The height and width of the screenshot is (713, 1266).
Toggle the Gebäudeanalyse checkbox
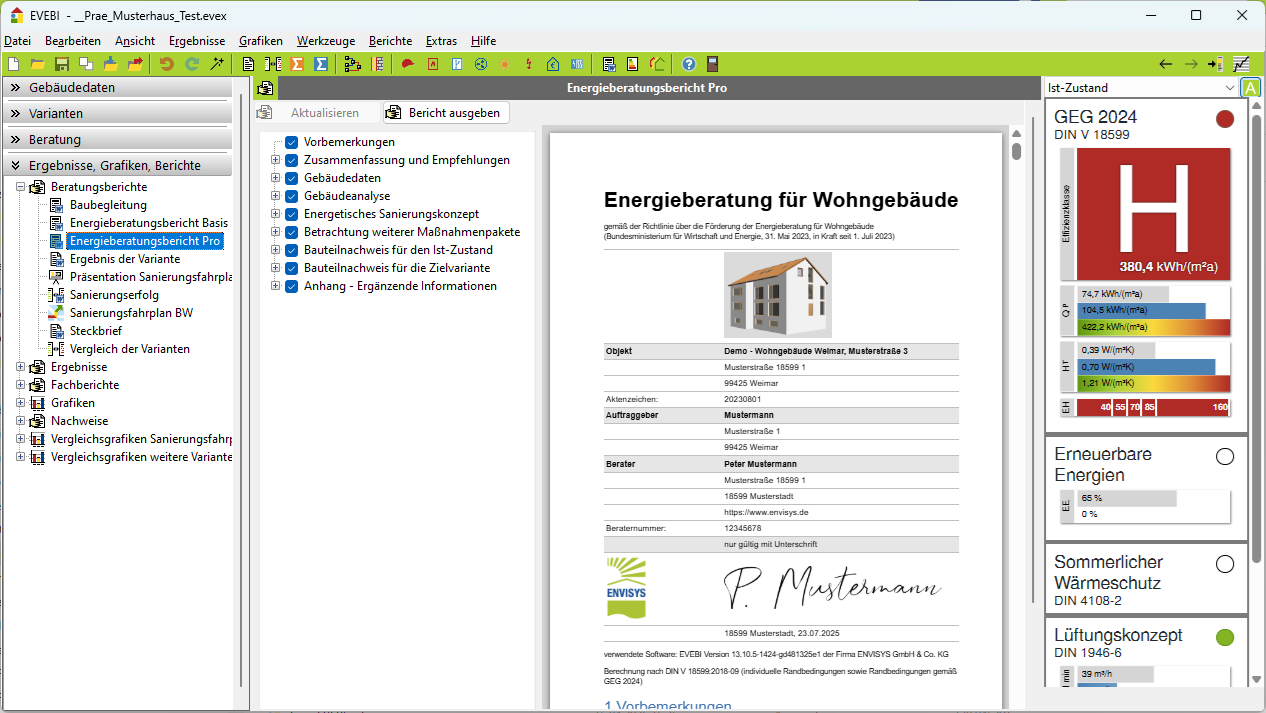pos(292,196)
